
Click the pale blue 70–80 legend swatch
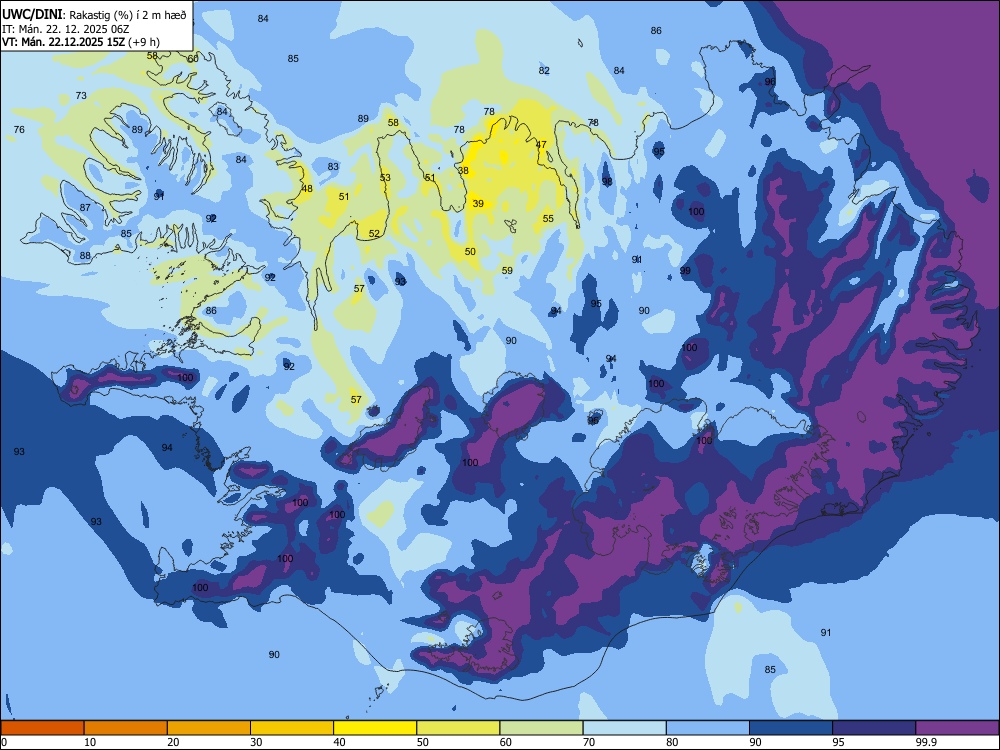click(625, 728)
